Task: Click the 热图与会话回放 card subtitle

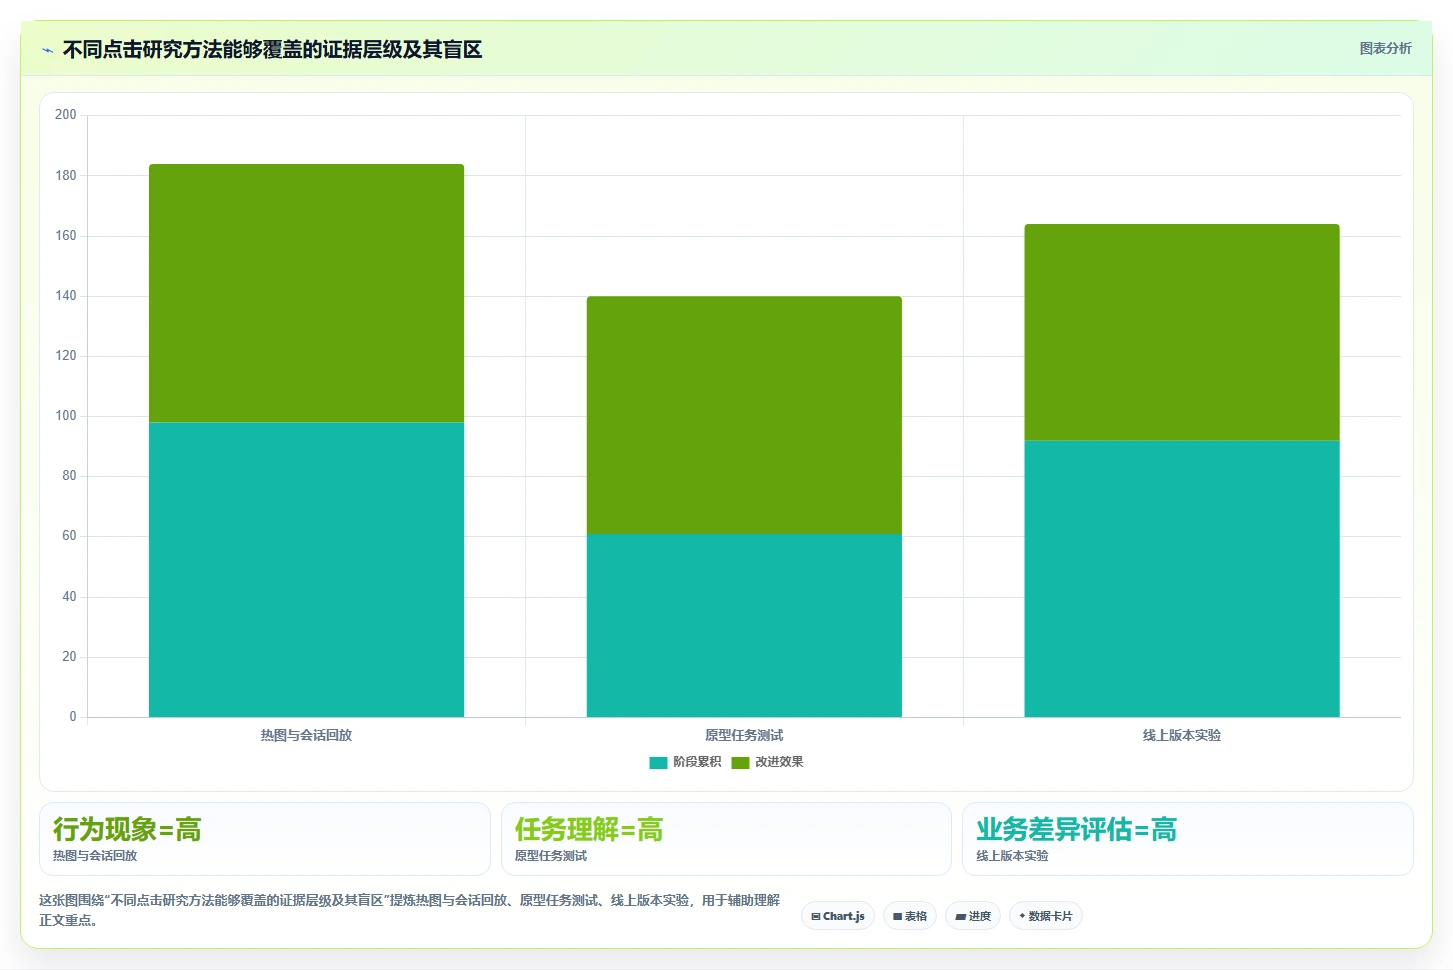Action: click(x=95, y=856)
